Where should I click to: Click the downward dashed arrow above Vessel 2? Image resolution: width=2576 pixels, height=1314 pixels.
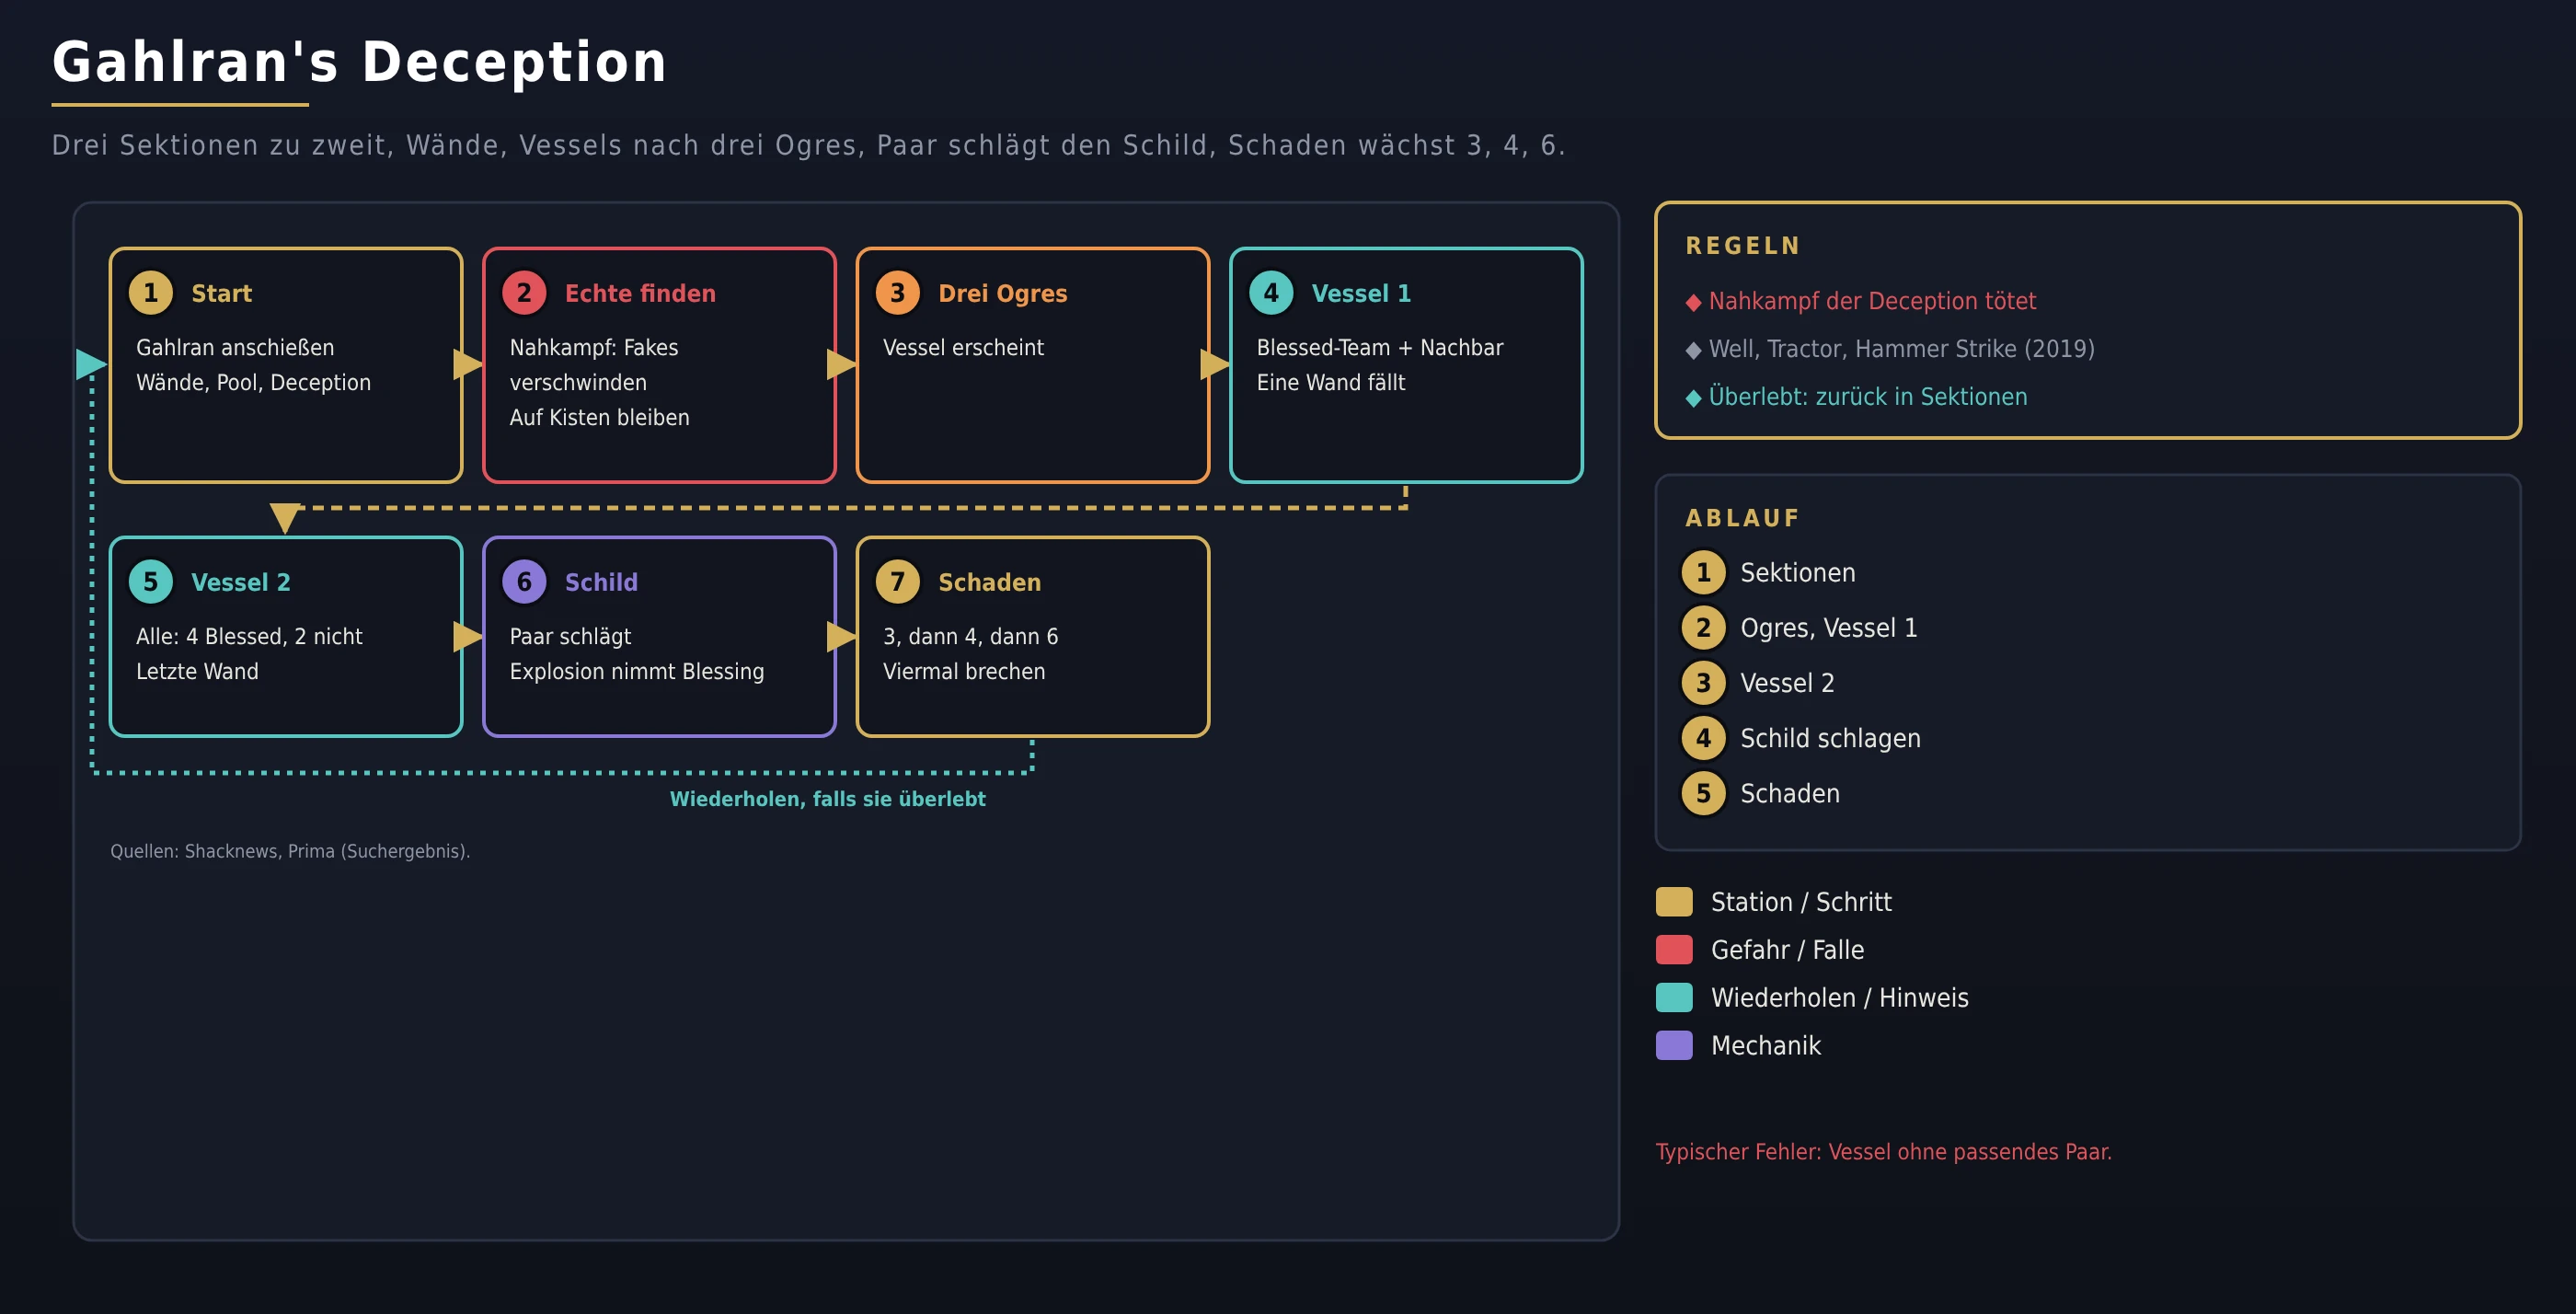coord(285,518)
